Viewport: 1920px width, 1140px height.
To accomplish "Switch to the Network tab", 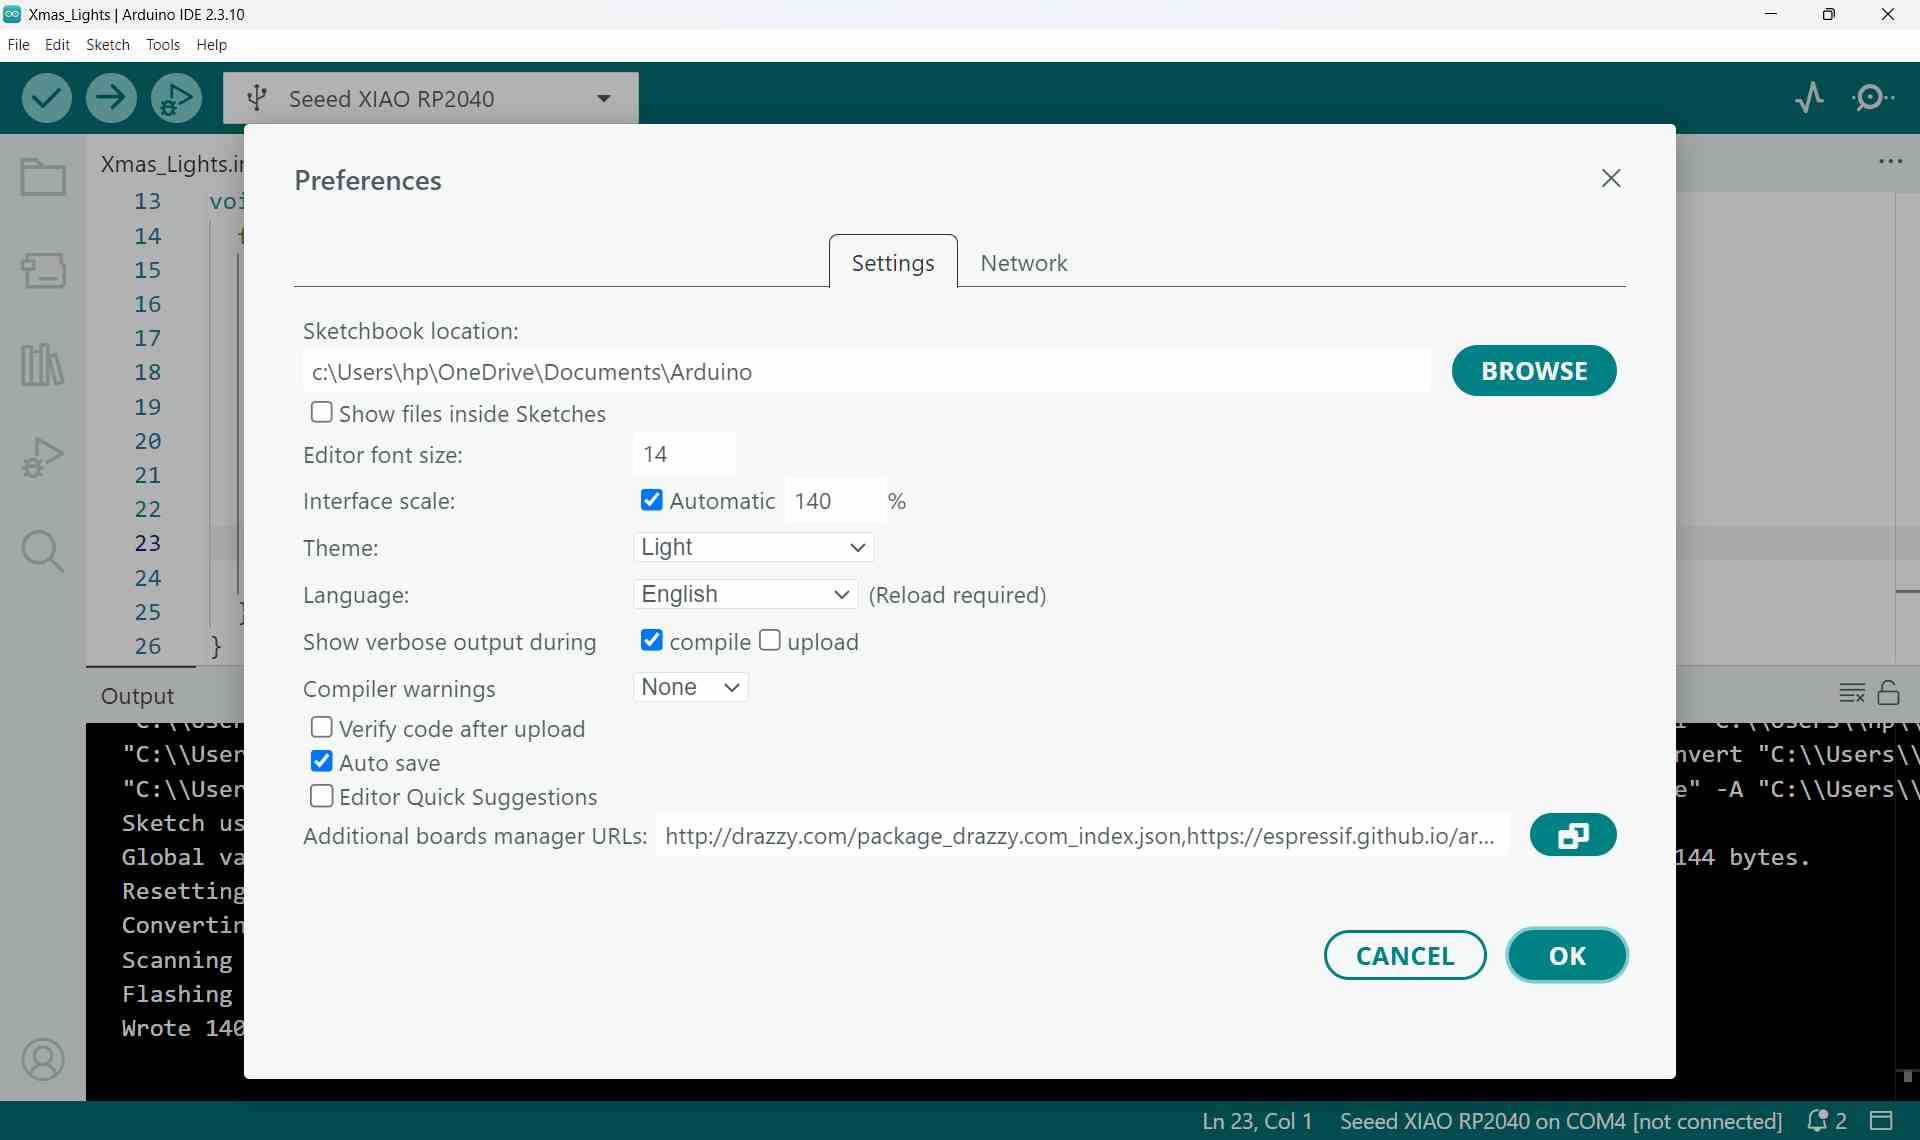I will coord(1024,263).
